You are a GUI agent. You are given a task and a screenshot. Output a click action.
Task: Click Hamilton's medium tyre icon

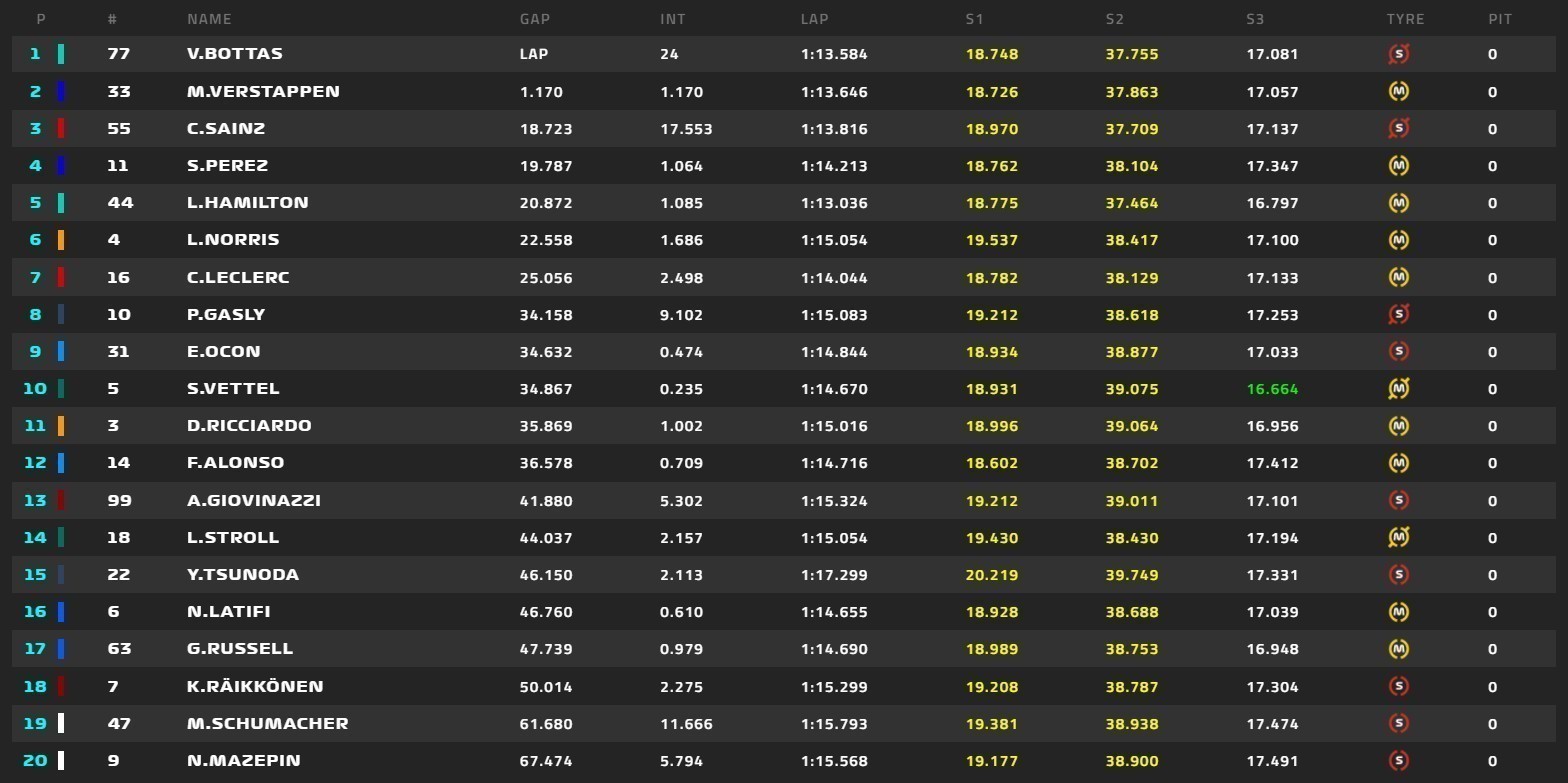[1399, 202]
